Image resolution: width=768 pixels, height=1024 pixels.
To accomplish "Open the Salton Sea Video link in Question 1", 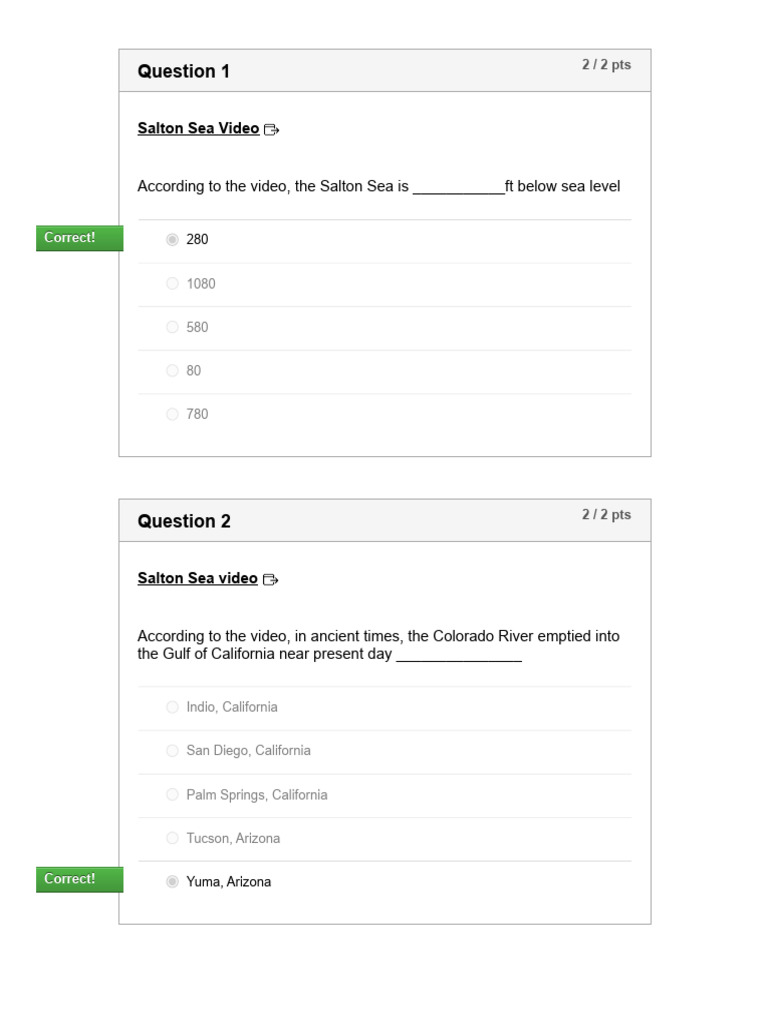I will coord(198,128).
